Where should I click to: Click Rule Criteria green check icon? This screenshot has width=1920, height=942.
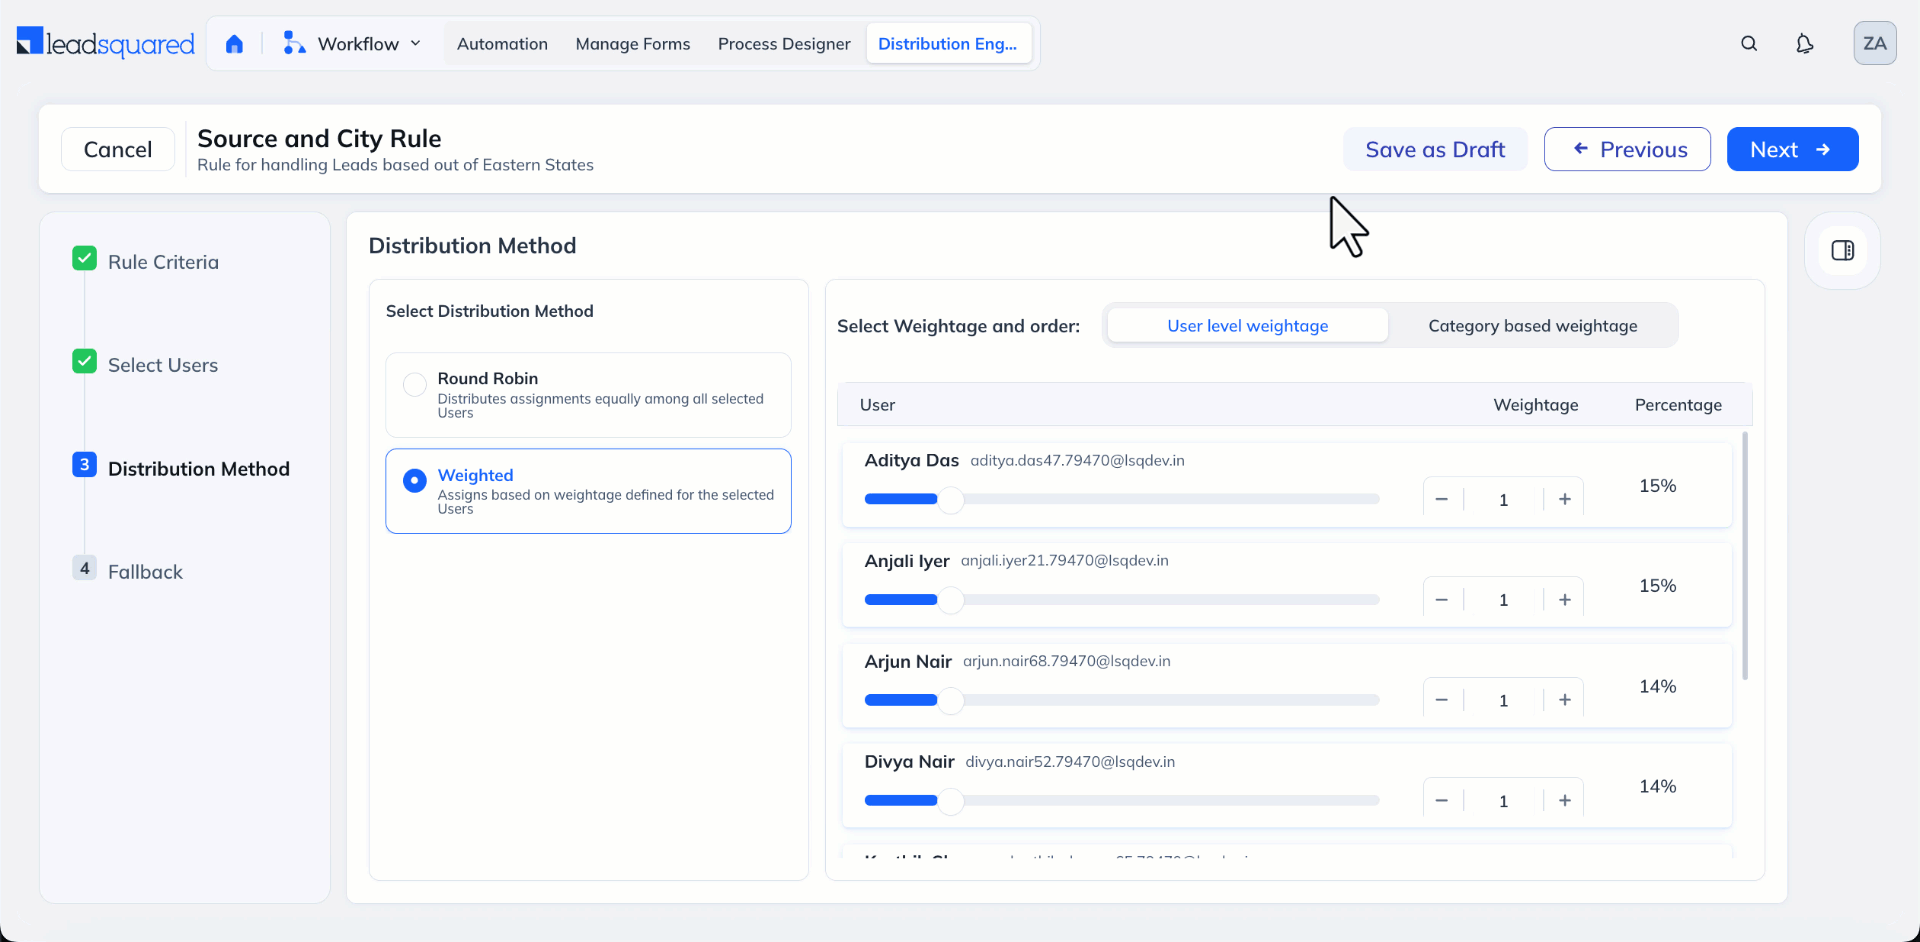[85, 259]
